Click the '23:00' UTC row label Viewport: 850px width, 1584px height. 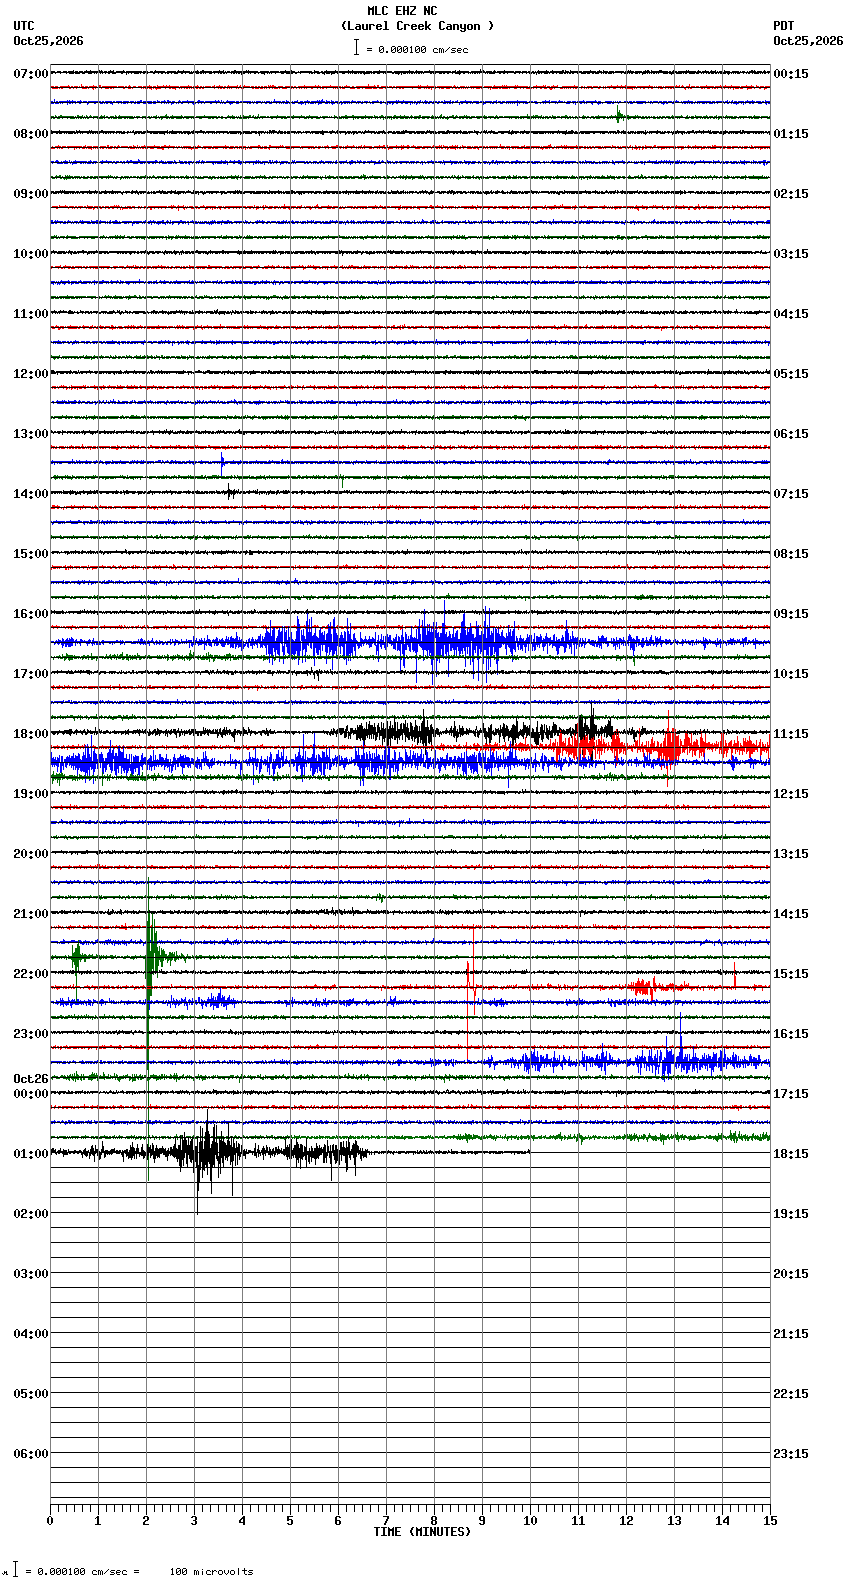point(31,1034)
